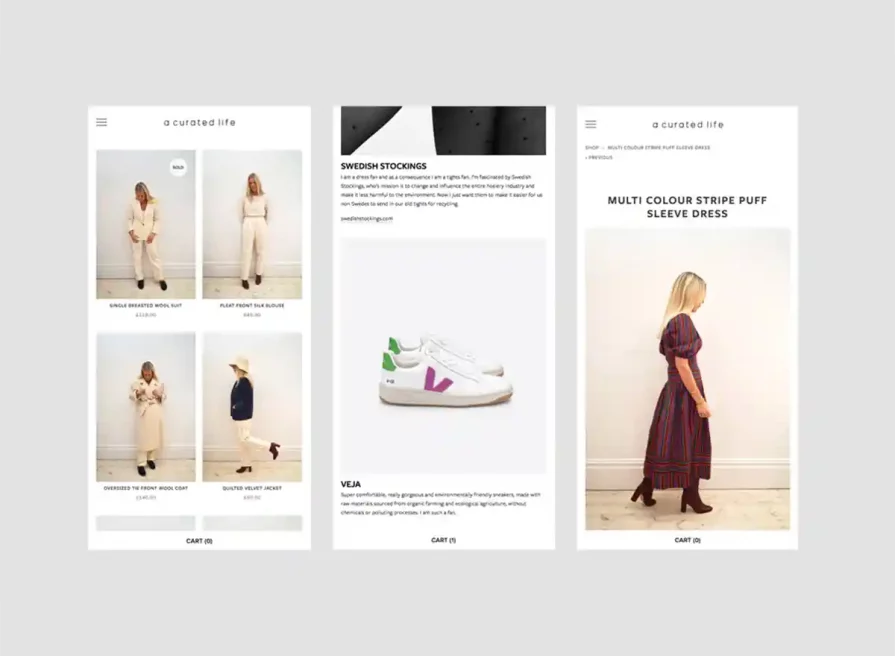
Task: Select 'Single Breasted Wool Suit' title
Action: coord(146,305)
